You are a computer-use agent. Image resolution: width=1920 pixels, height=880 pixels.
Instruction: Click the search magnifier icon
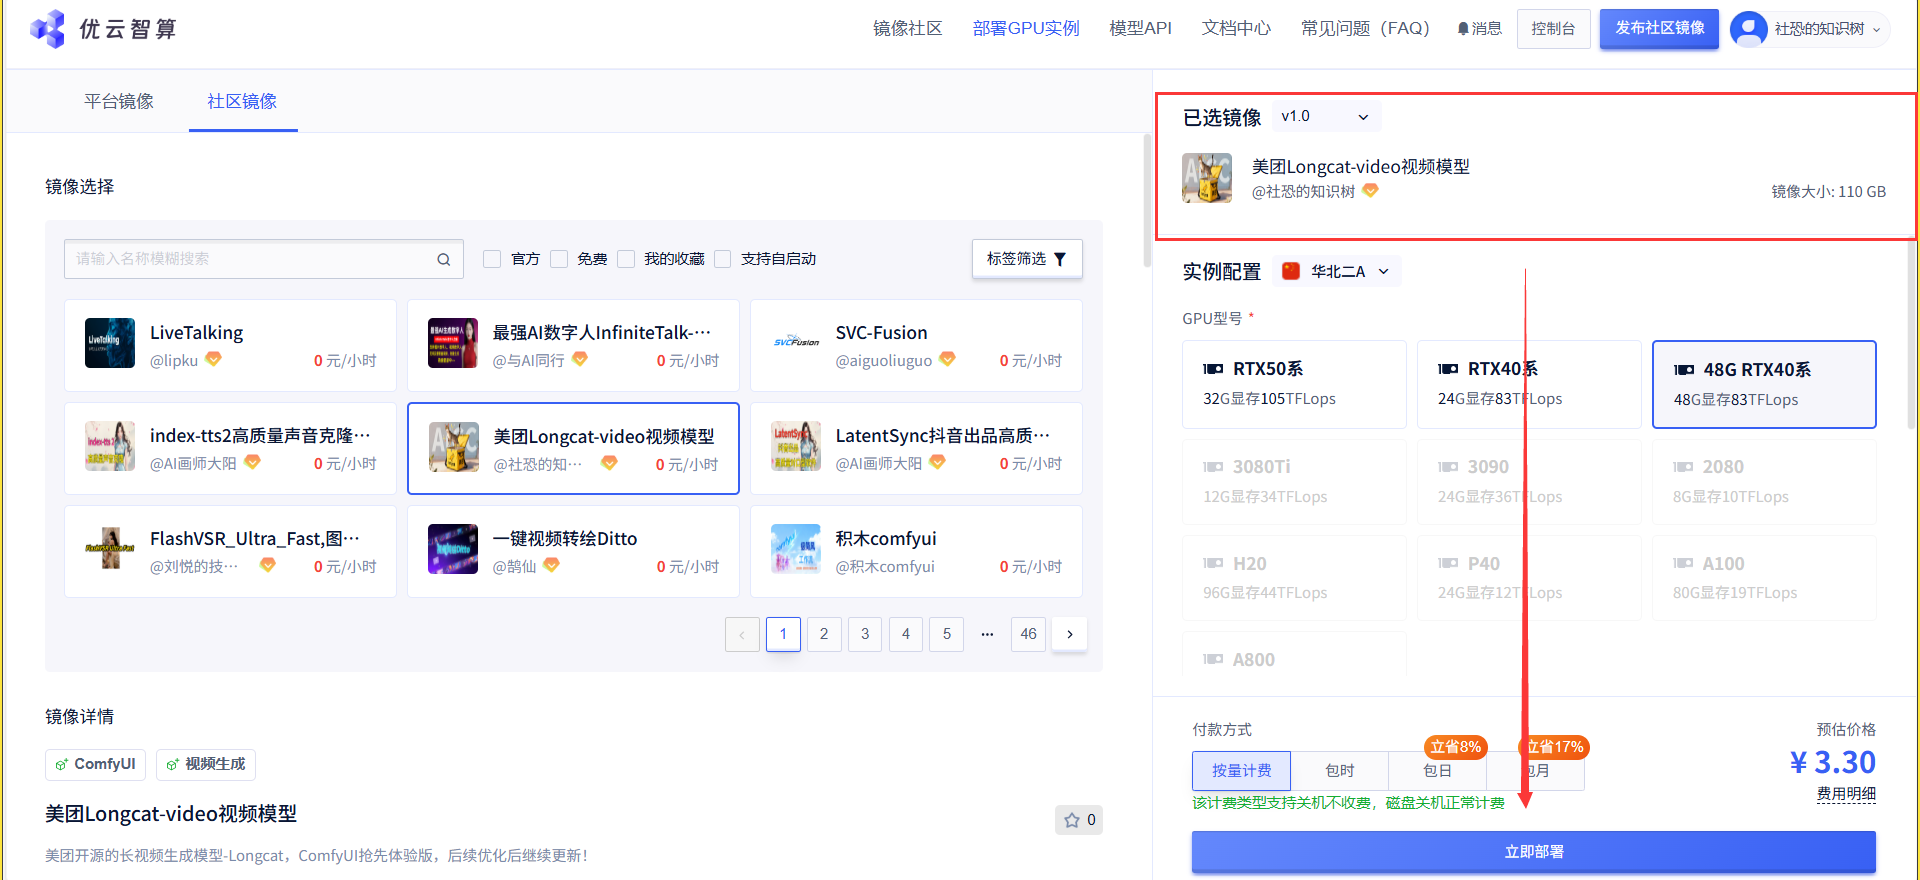click(443, 259)
